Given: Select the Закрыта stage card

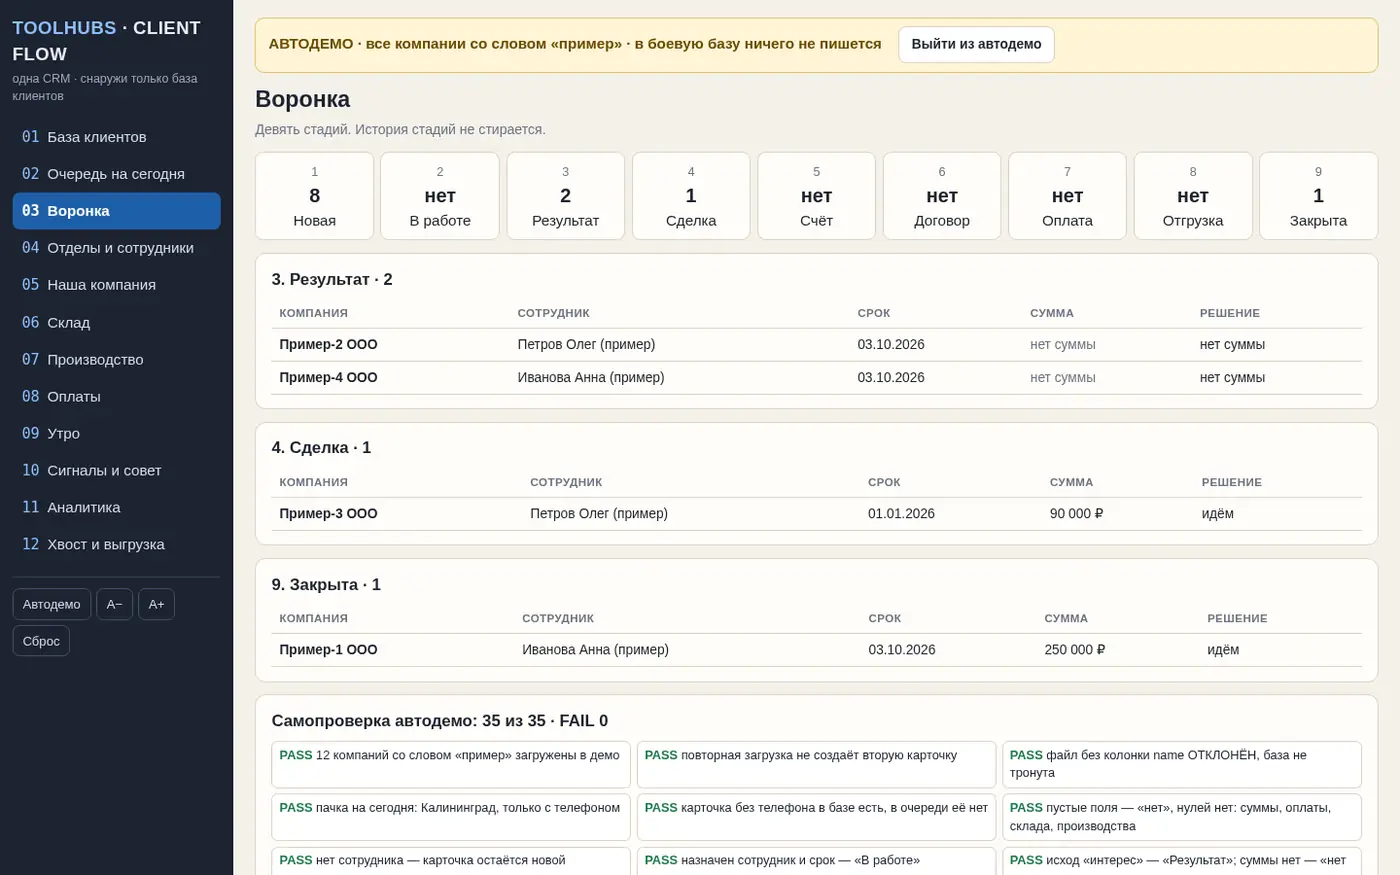Looking at the screenshot, I should click(1318, 196).
